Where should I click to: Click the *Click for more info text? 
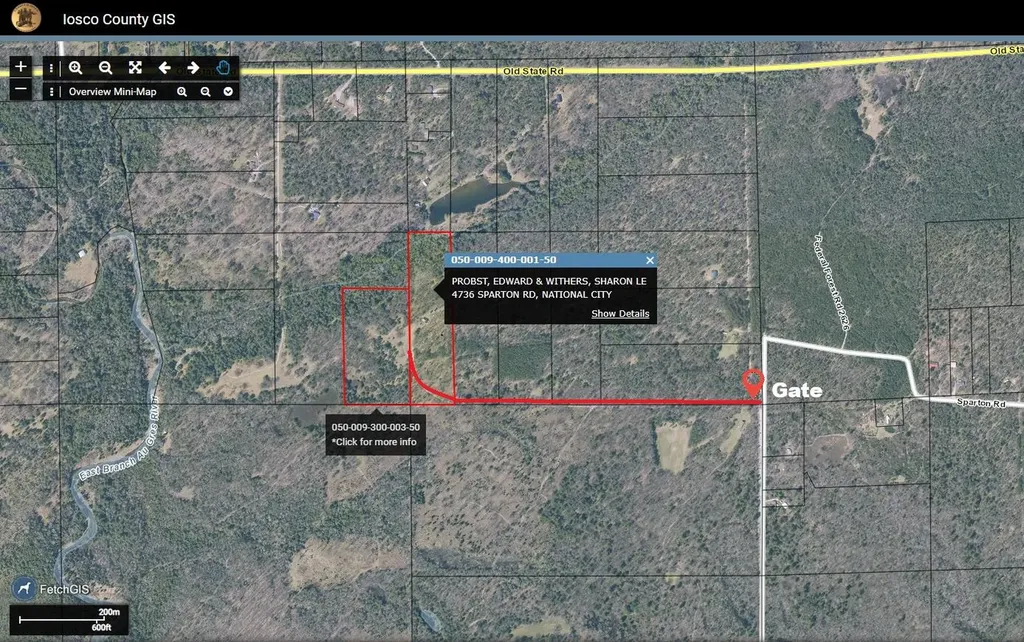coord(374,442)
